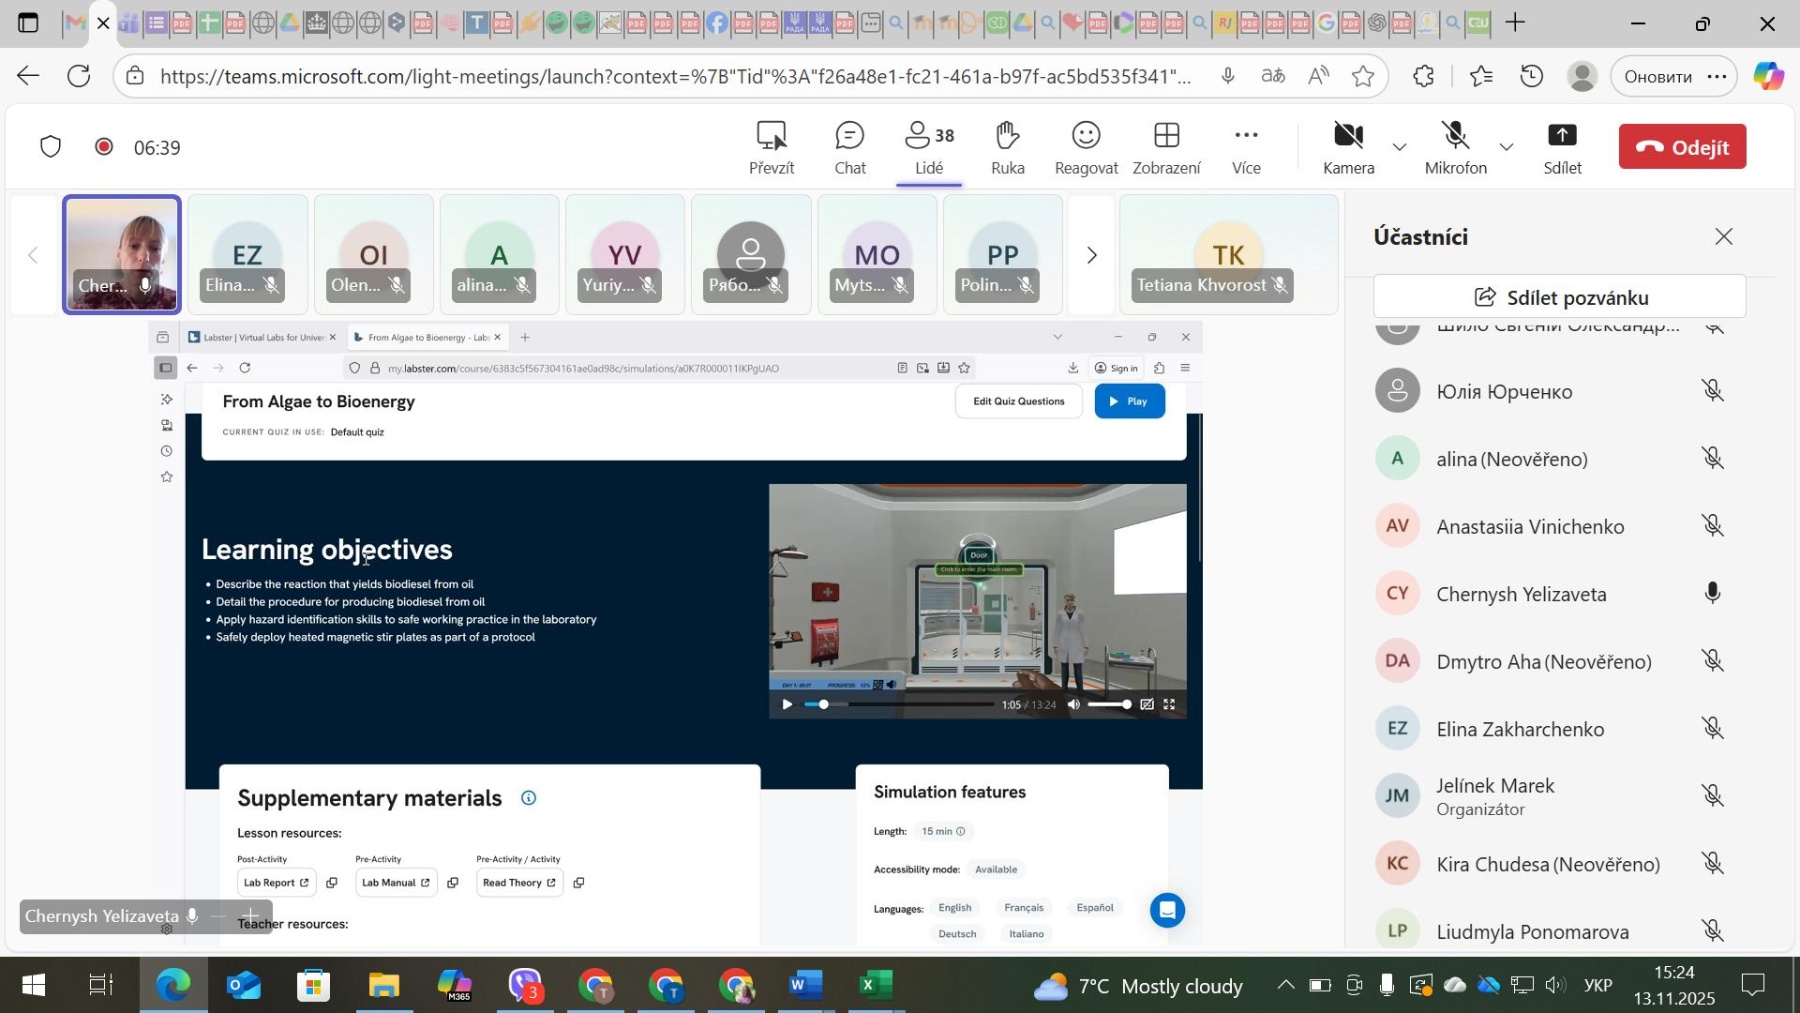The height and width of the screenshot is (1013, 1800).
Task: Close the Účastníci panel
Action: click(x=1723, y=237)
